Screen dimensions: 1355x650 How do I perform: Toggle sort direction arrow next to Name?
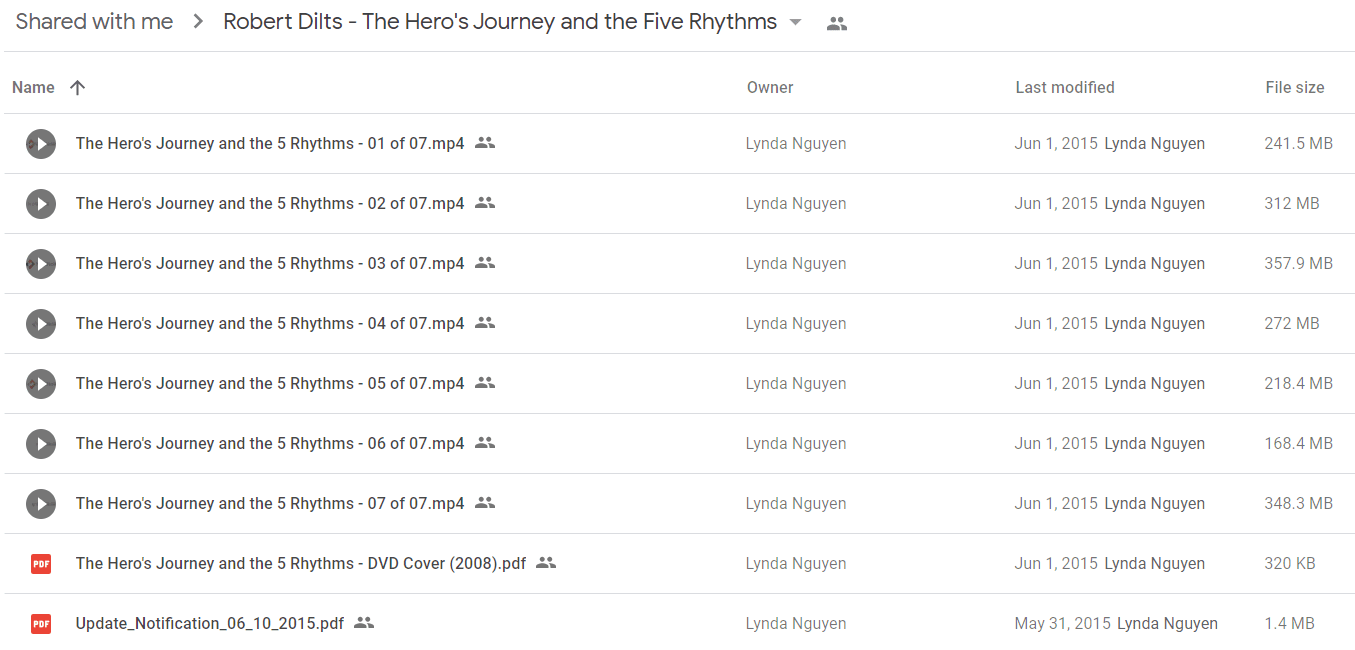tap(78, 88)
